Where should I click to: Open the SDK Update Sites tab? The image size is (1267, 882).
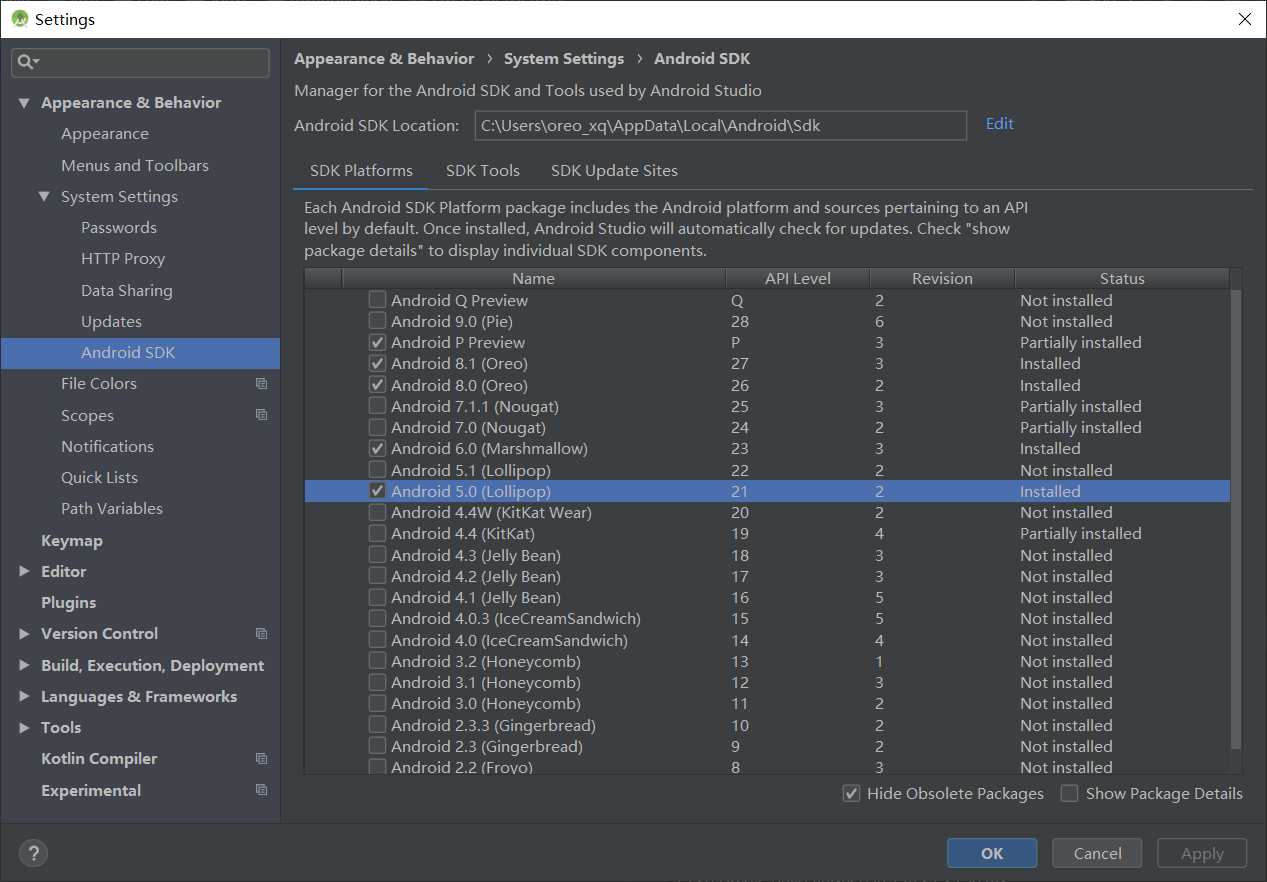(x=614, y=171)
